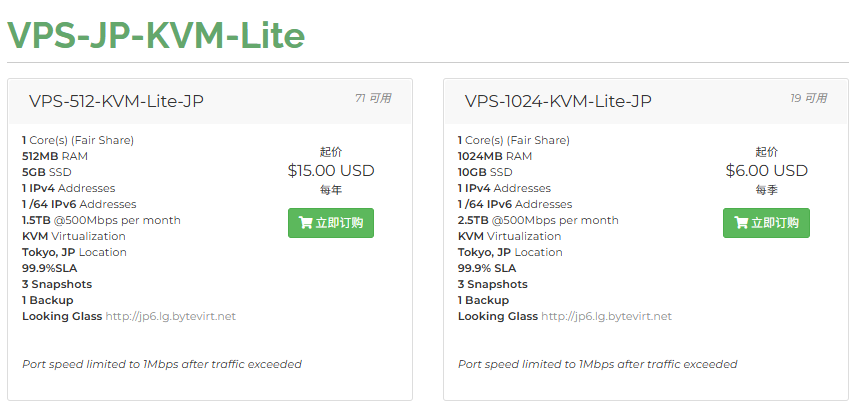This screenshot has height=415, width=858.
Task: Select the VPS-512-KVM-Lite-JP plan title
Action: 117,101
